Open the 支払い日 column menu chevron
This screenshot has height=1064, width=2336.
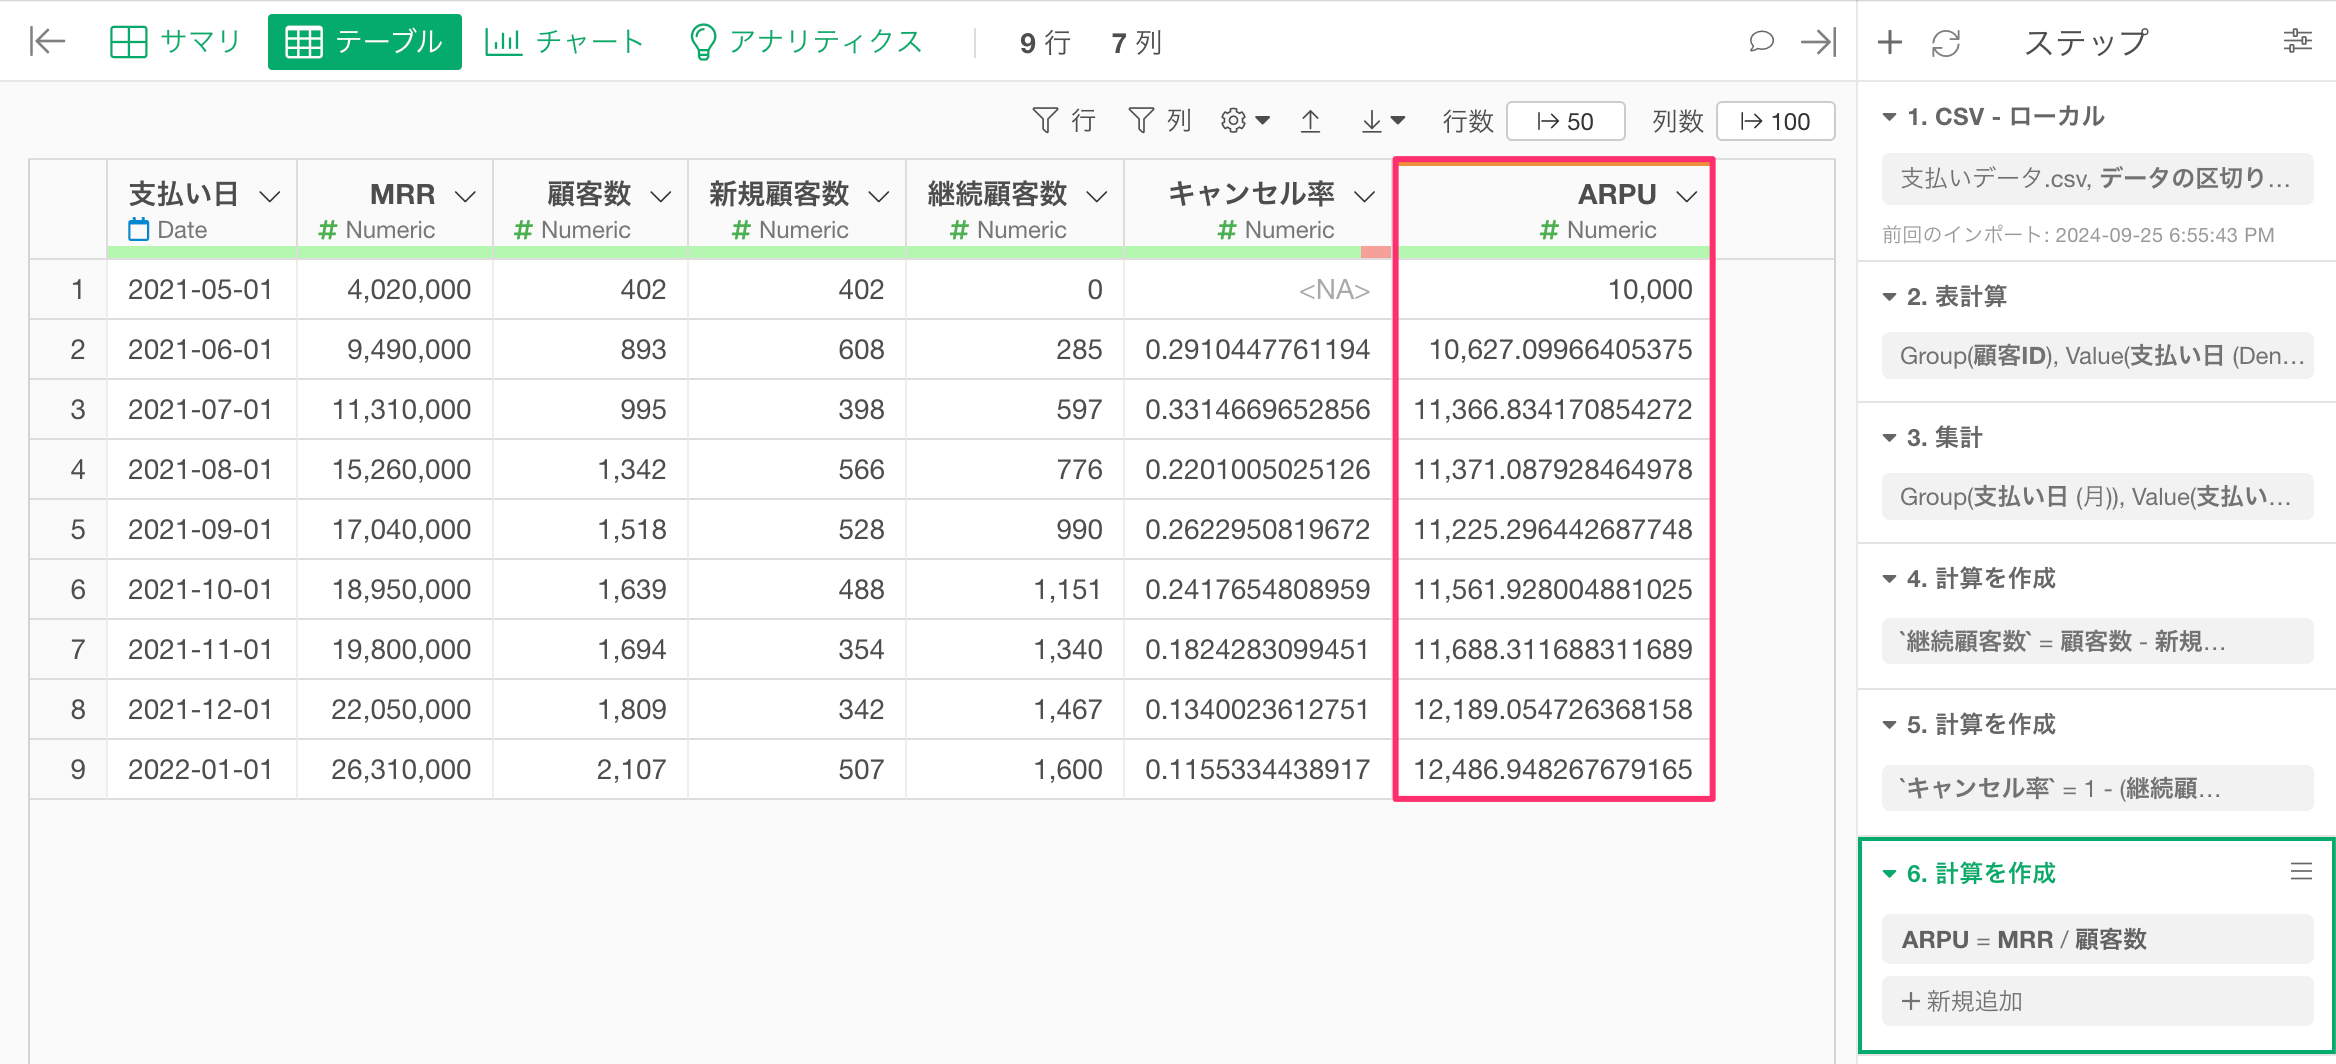(x=269, y=196)
